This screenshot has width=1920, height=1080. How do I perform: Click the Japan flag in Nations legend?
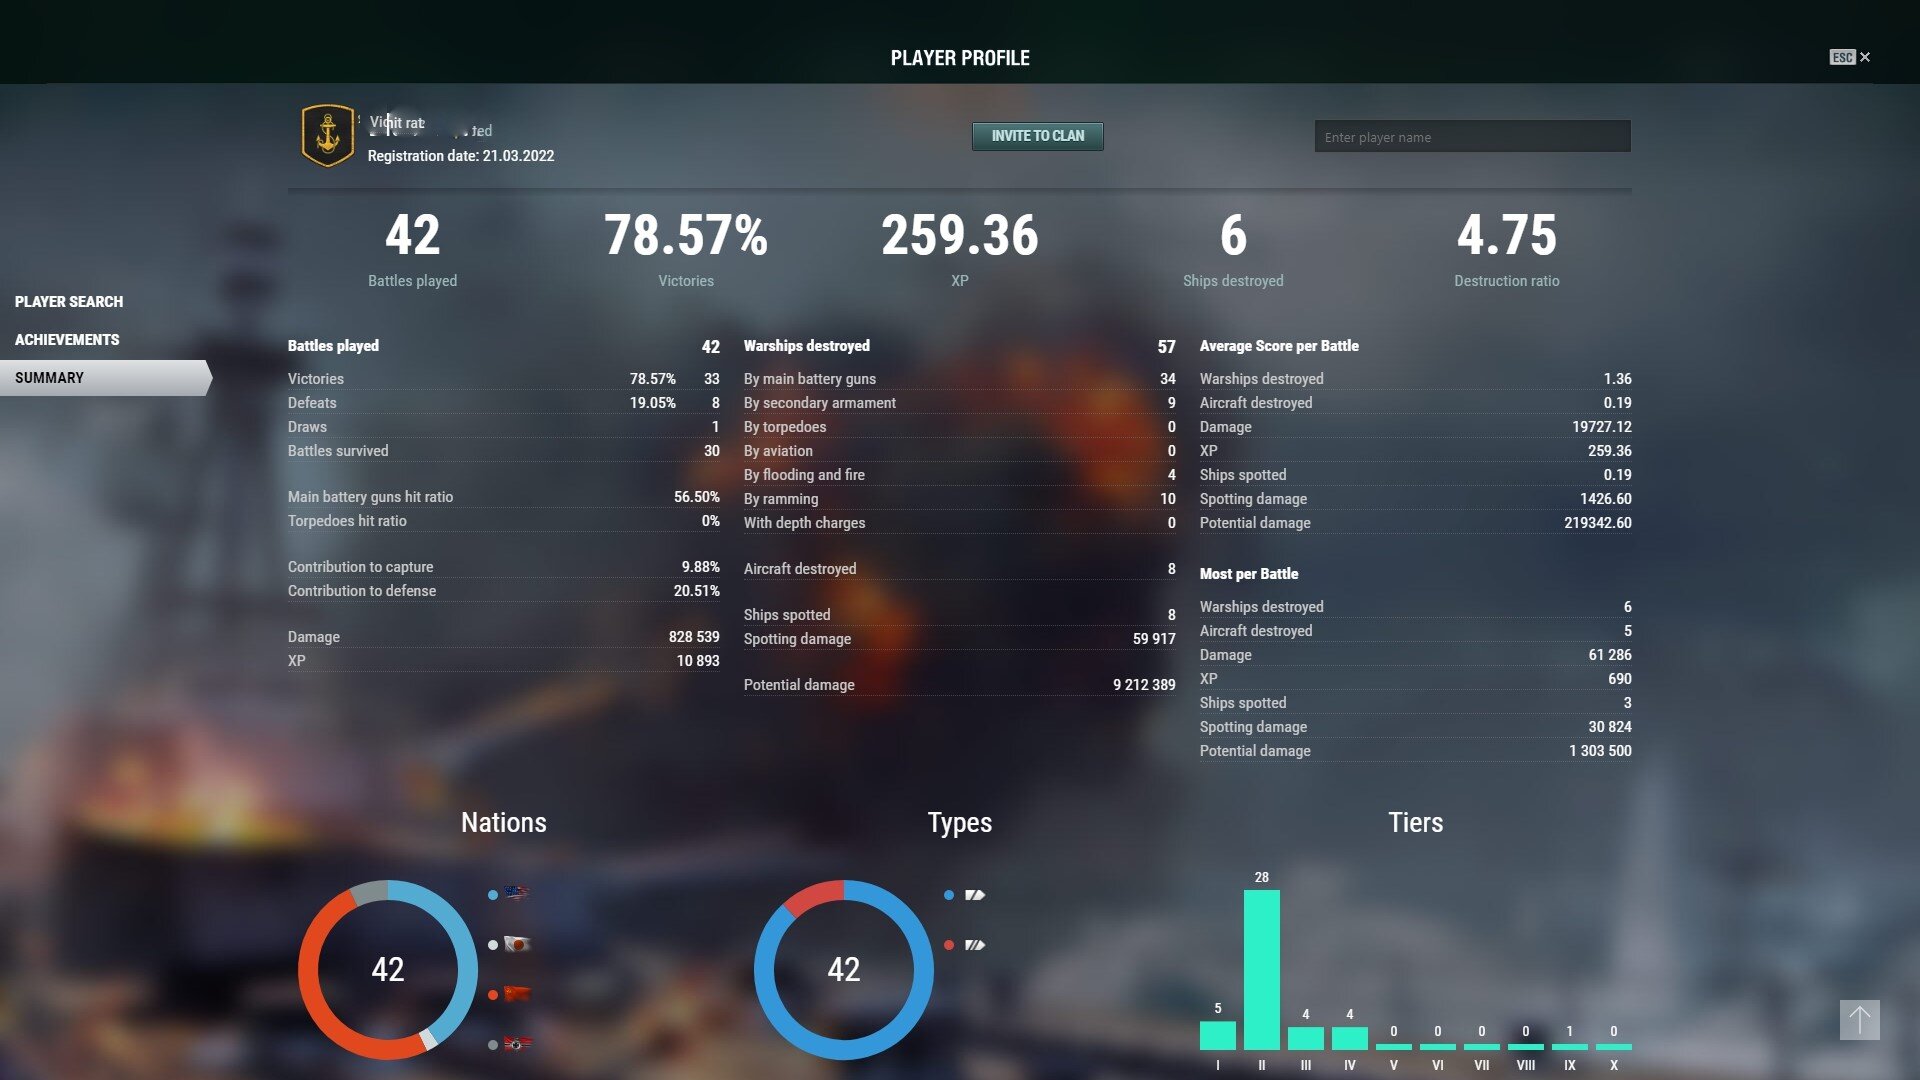tap(516, 944)
